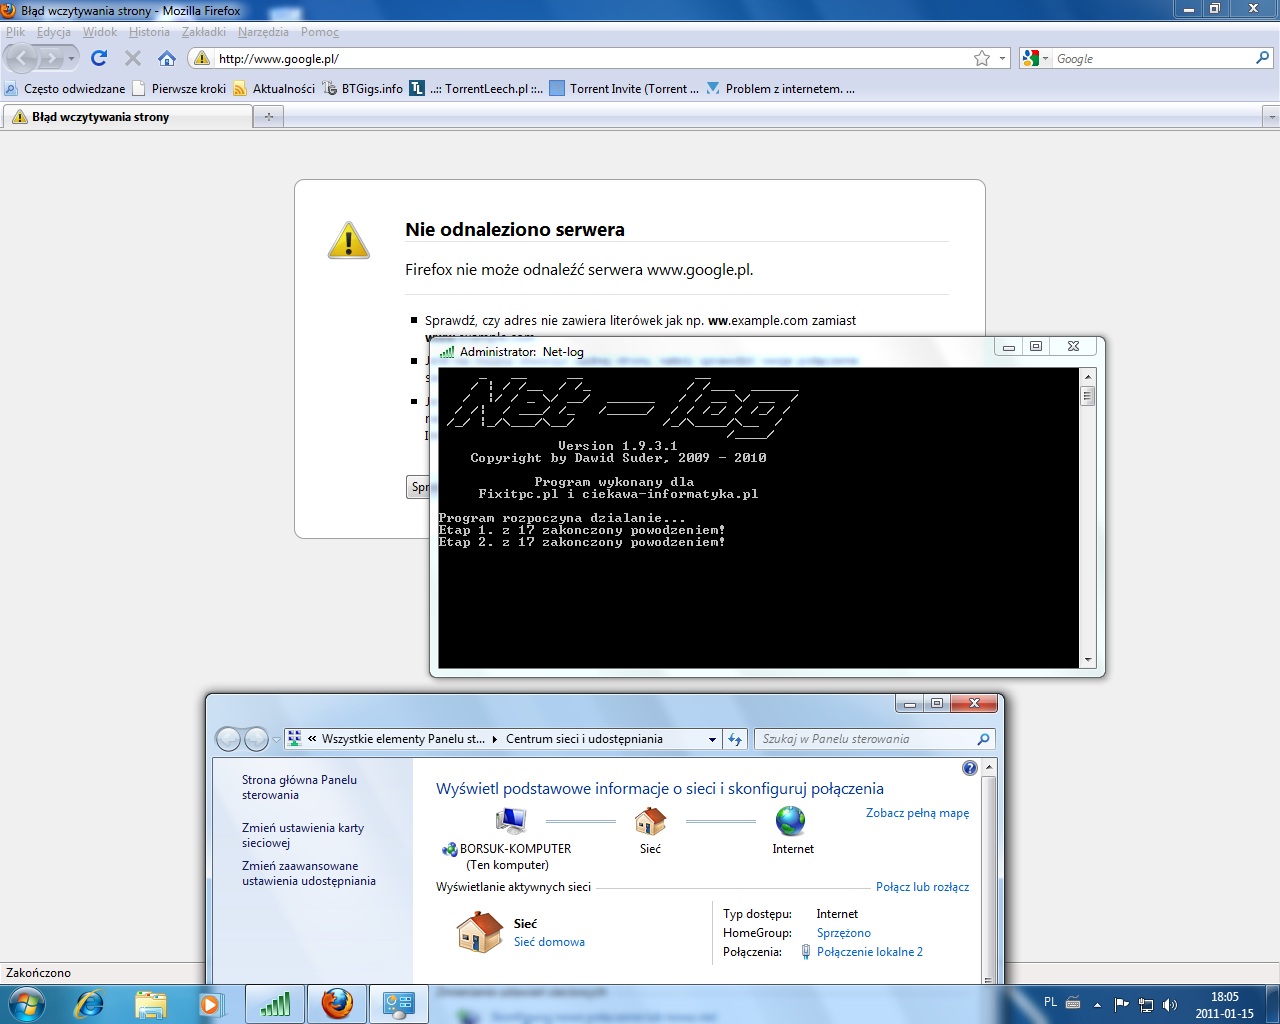Open Zmień ustawienia karty sieciowej
1280x1024 pixels.
click(303, 835)
